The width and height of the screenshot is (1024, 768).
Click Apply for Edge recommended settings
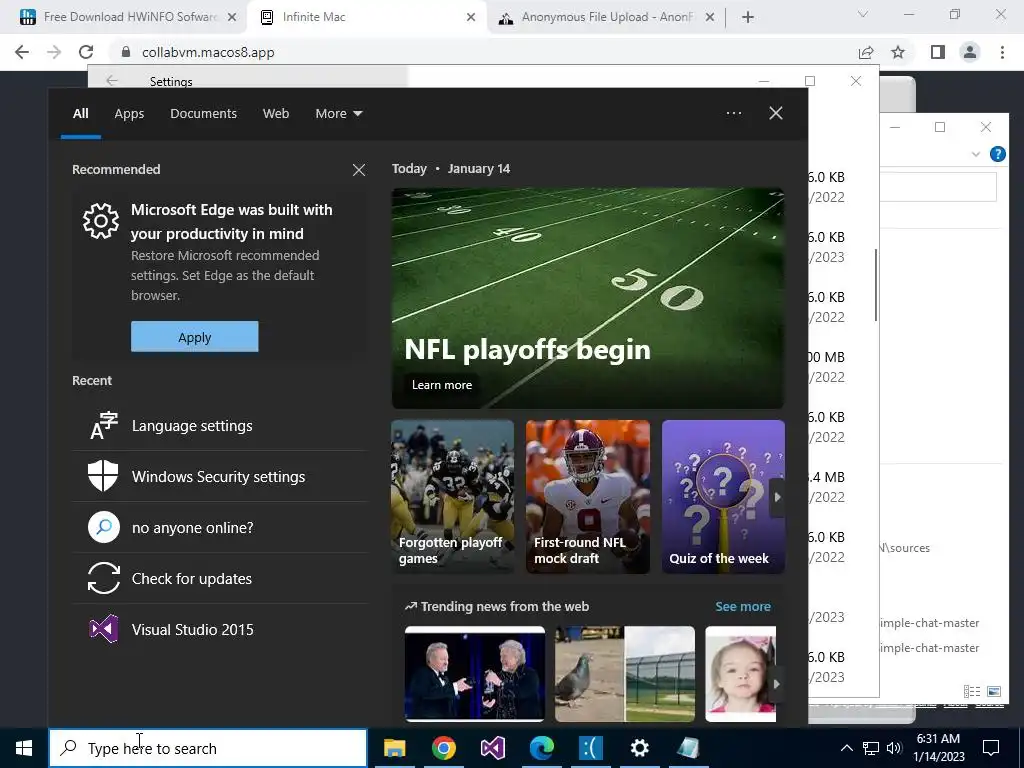coord(195,337)
